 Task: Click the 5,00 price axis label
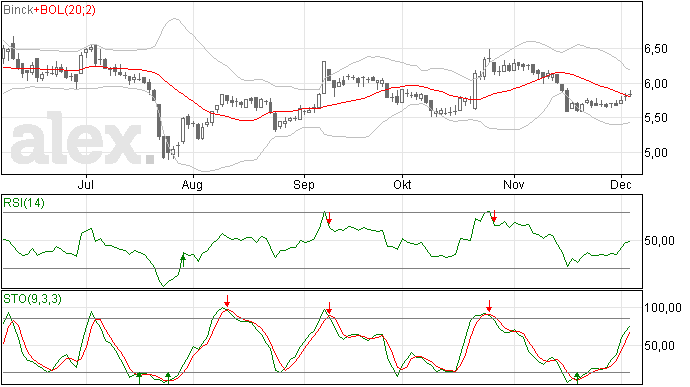point(656,153)
